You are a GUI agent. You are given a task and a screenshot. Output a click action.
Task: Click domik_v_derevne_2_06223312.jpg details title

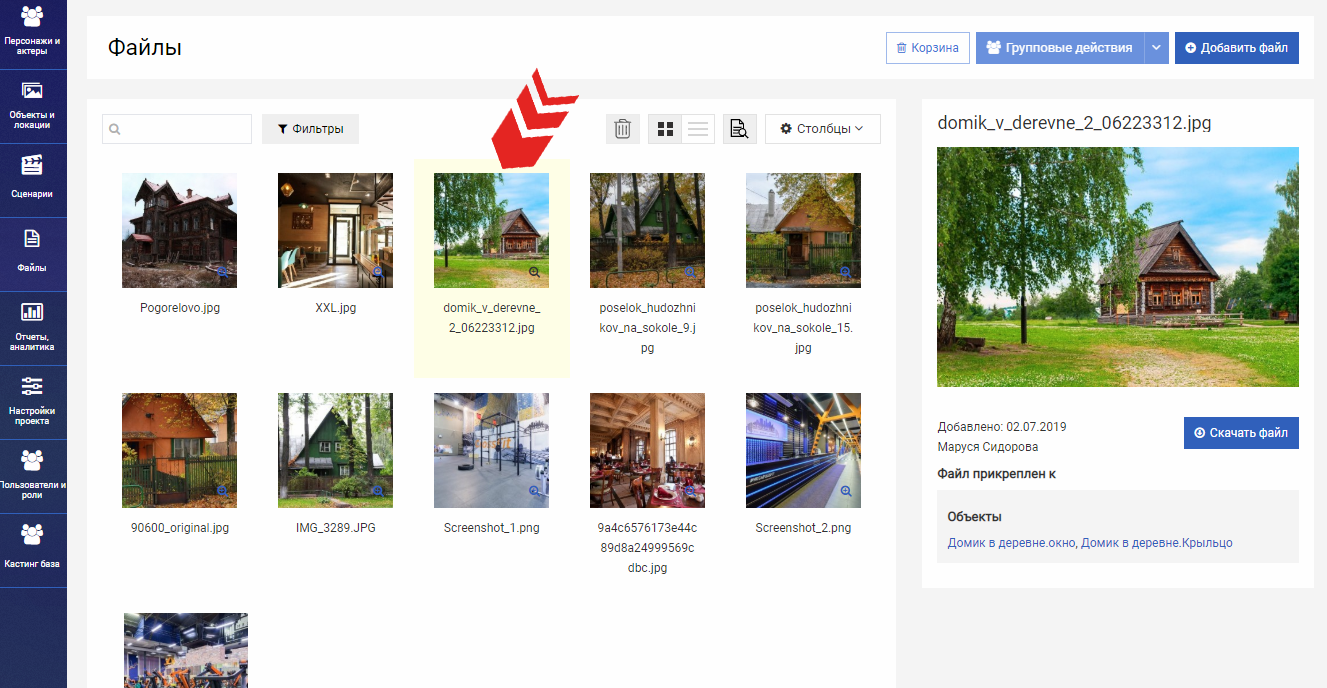[x=1075, y=123]
